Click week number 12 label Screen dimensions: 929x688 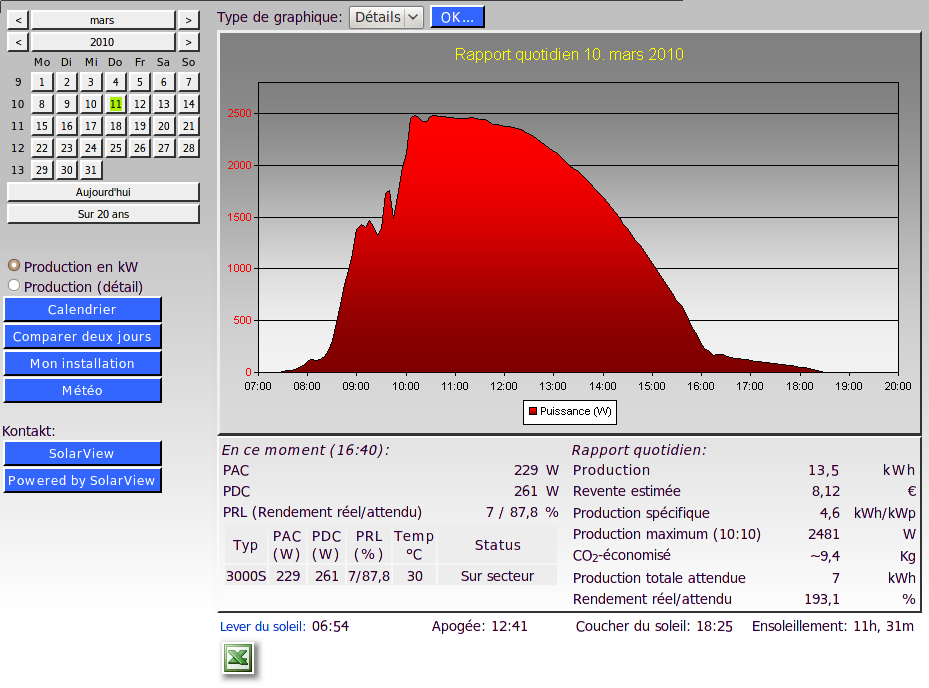tap(18, 148)
